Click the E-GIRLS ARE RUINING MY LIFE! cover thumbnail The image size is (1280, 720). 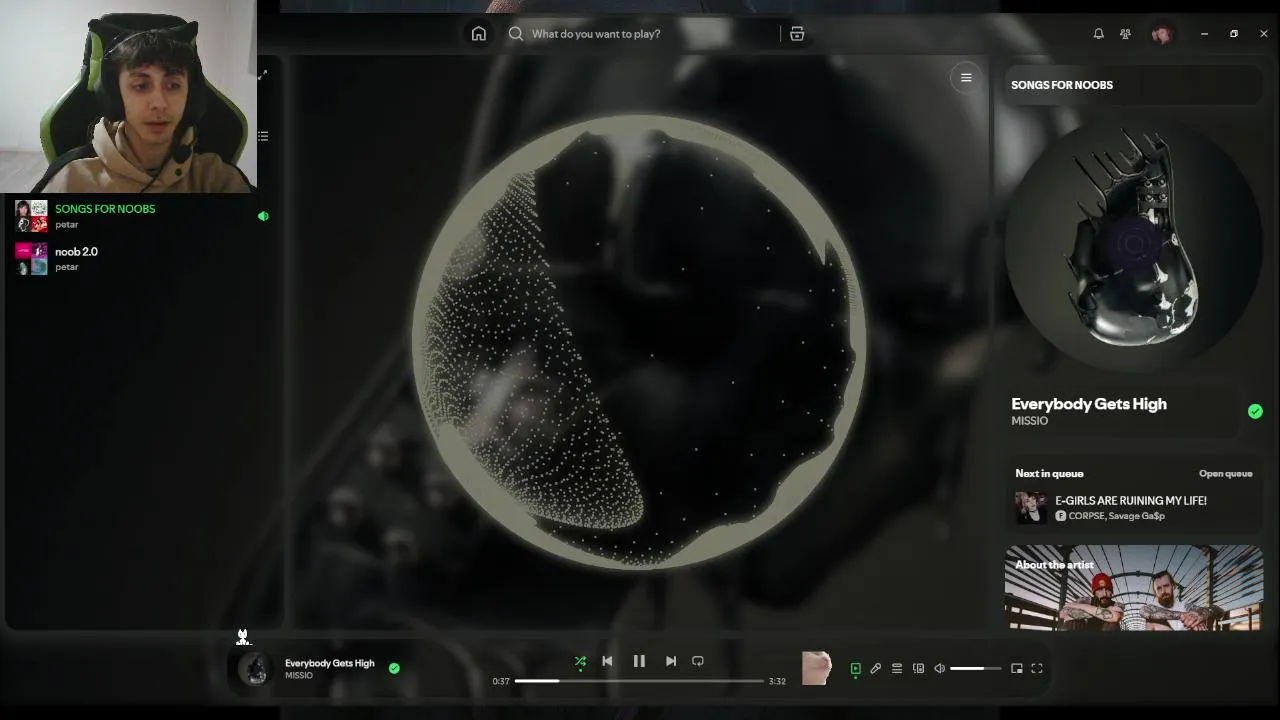point(1031,508)
